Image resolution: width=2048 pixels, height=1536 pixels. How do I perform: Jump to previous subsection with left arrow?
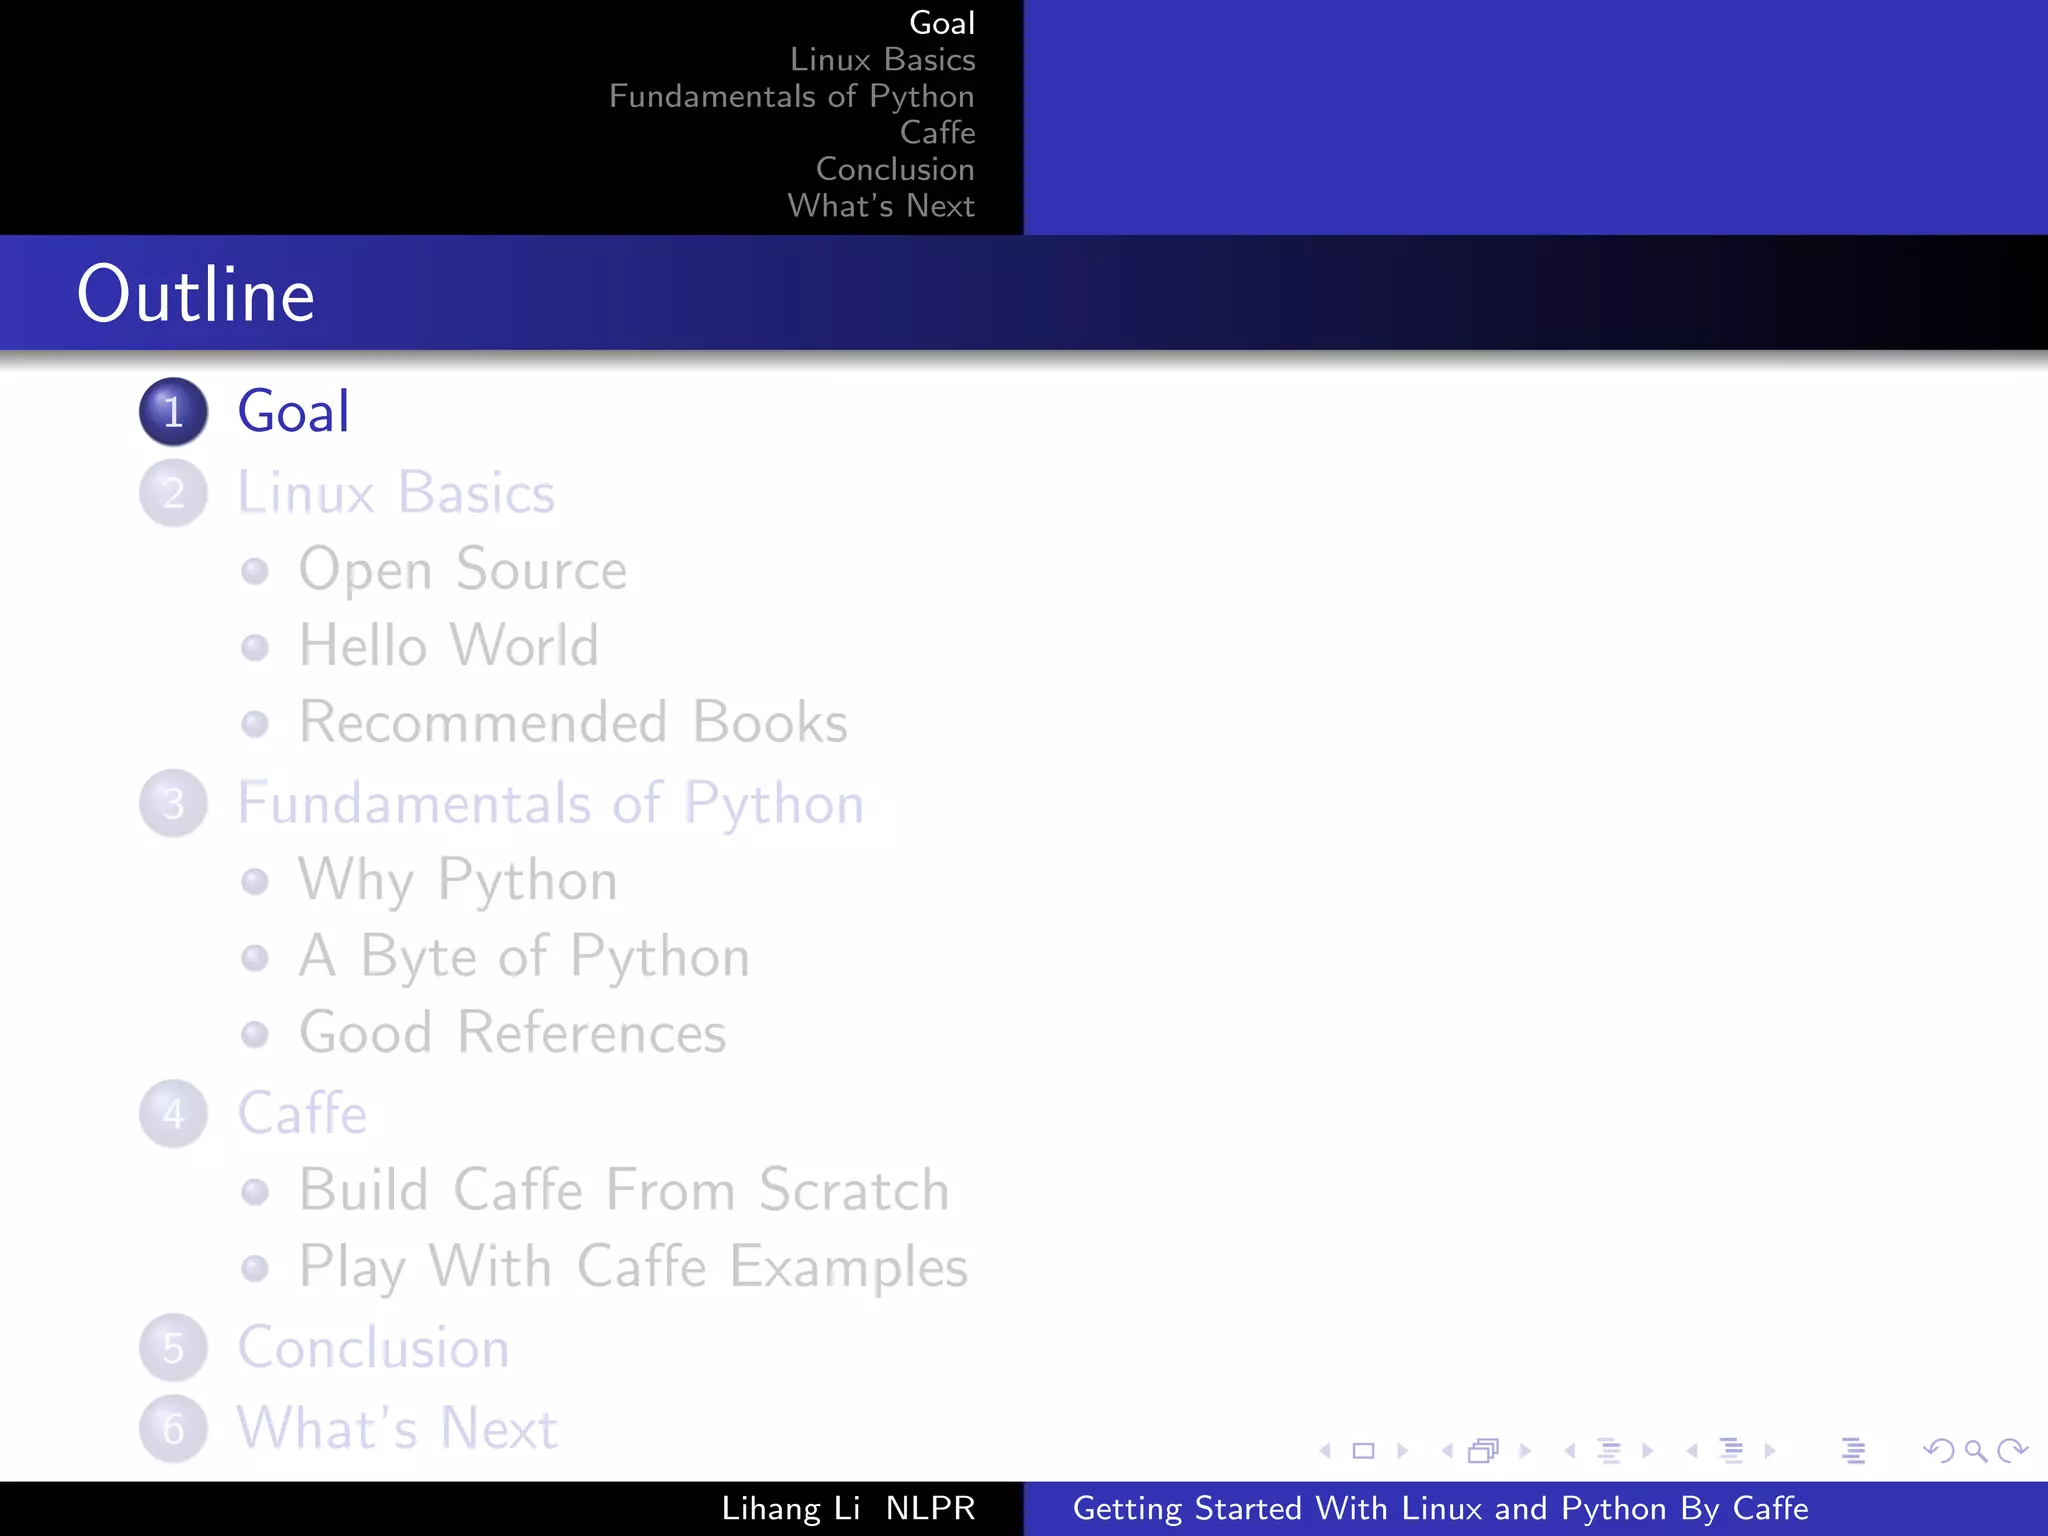[x=1570, y=1450]
